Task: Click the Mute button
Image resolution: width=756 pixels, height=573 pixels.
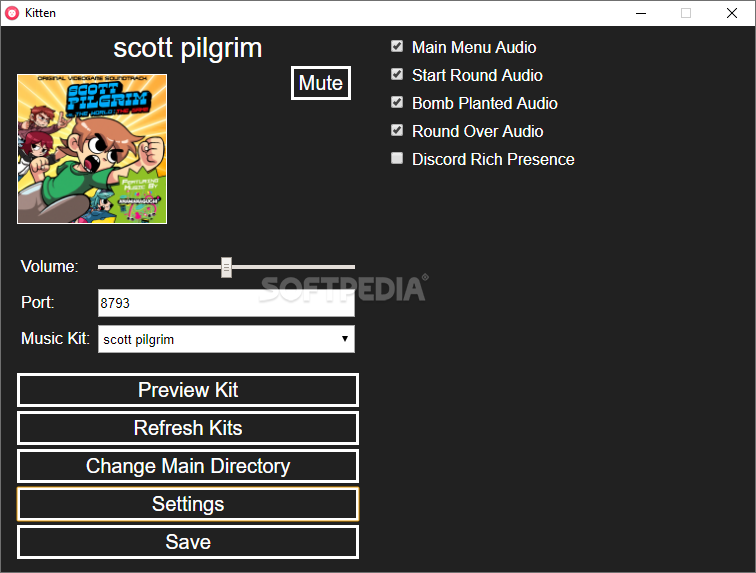Action: click(x=321, y=83)
